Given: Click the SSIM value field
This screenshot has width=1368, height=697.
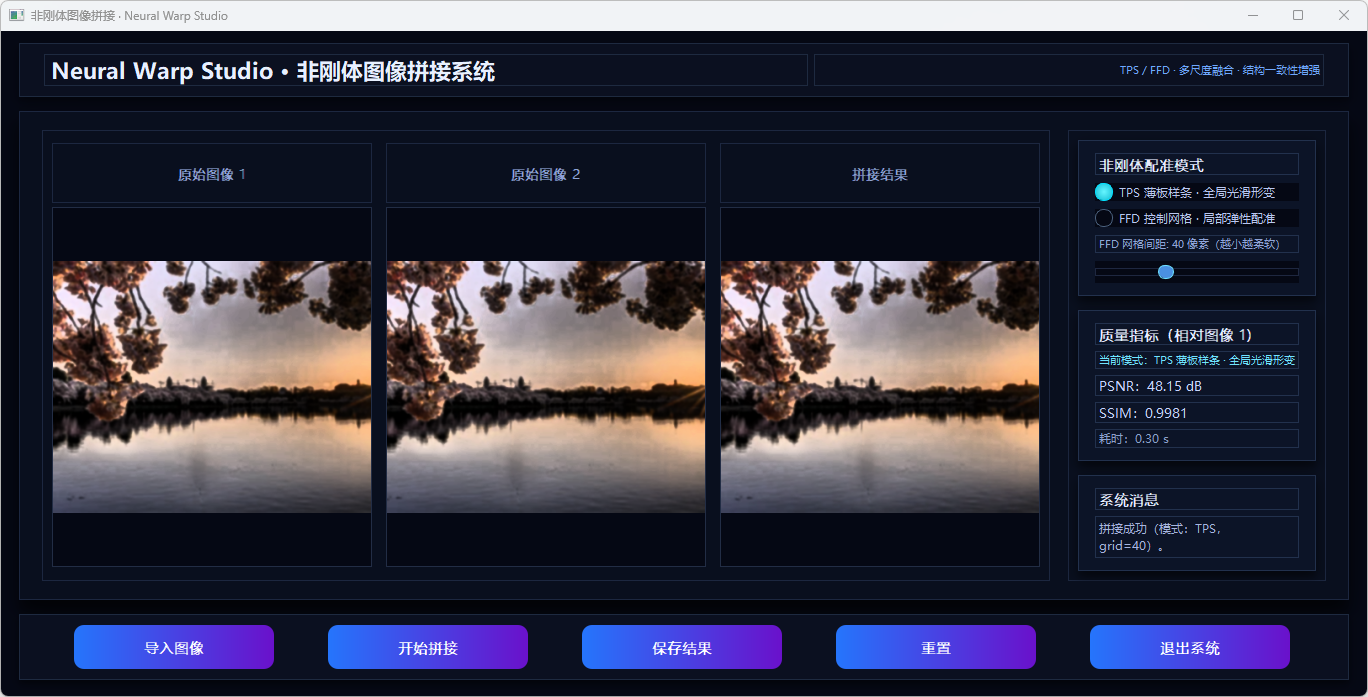Looking at the screenshot, I should (x=1196, y=413).
